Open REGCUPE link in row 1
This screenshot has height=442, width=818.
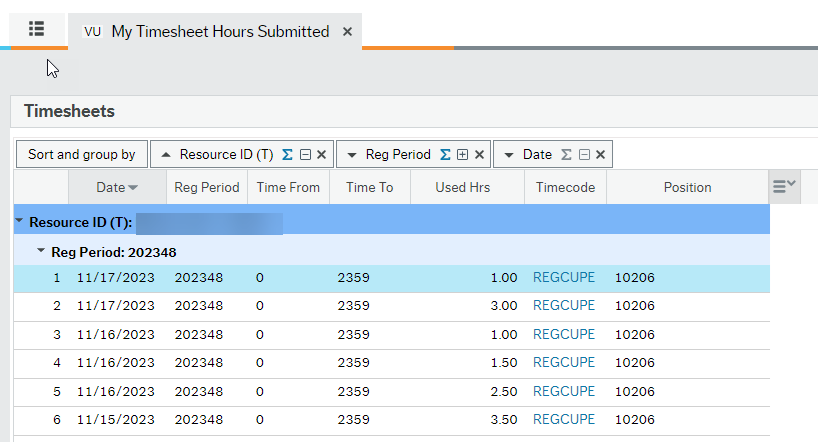(x=564, y=277)
